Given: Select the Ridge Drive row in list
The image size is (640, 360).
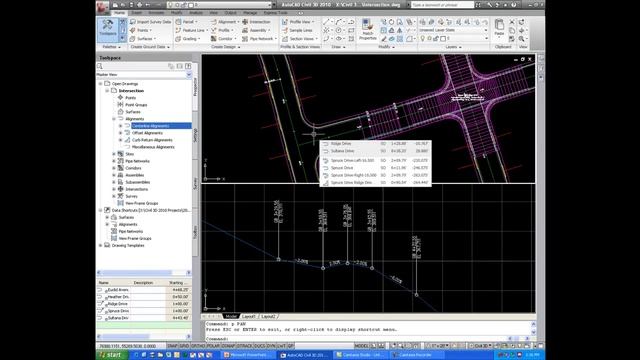Looking at the screenshot, I should tap(144, 304).
